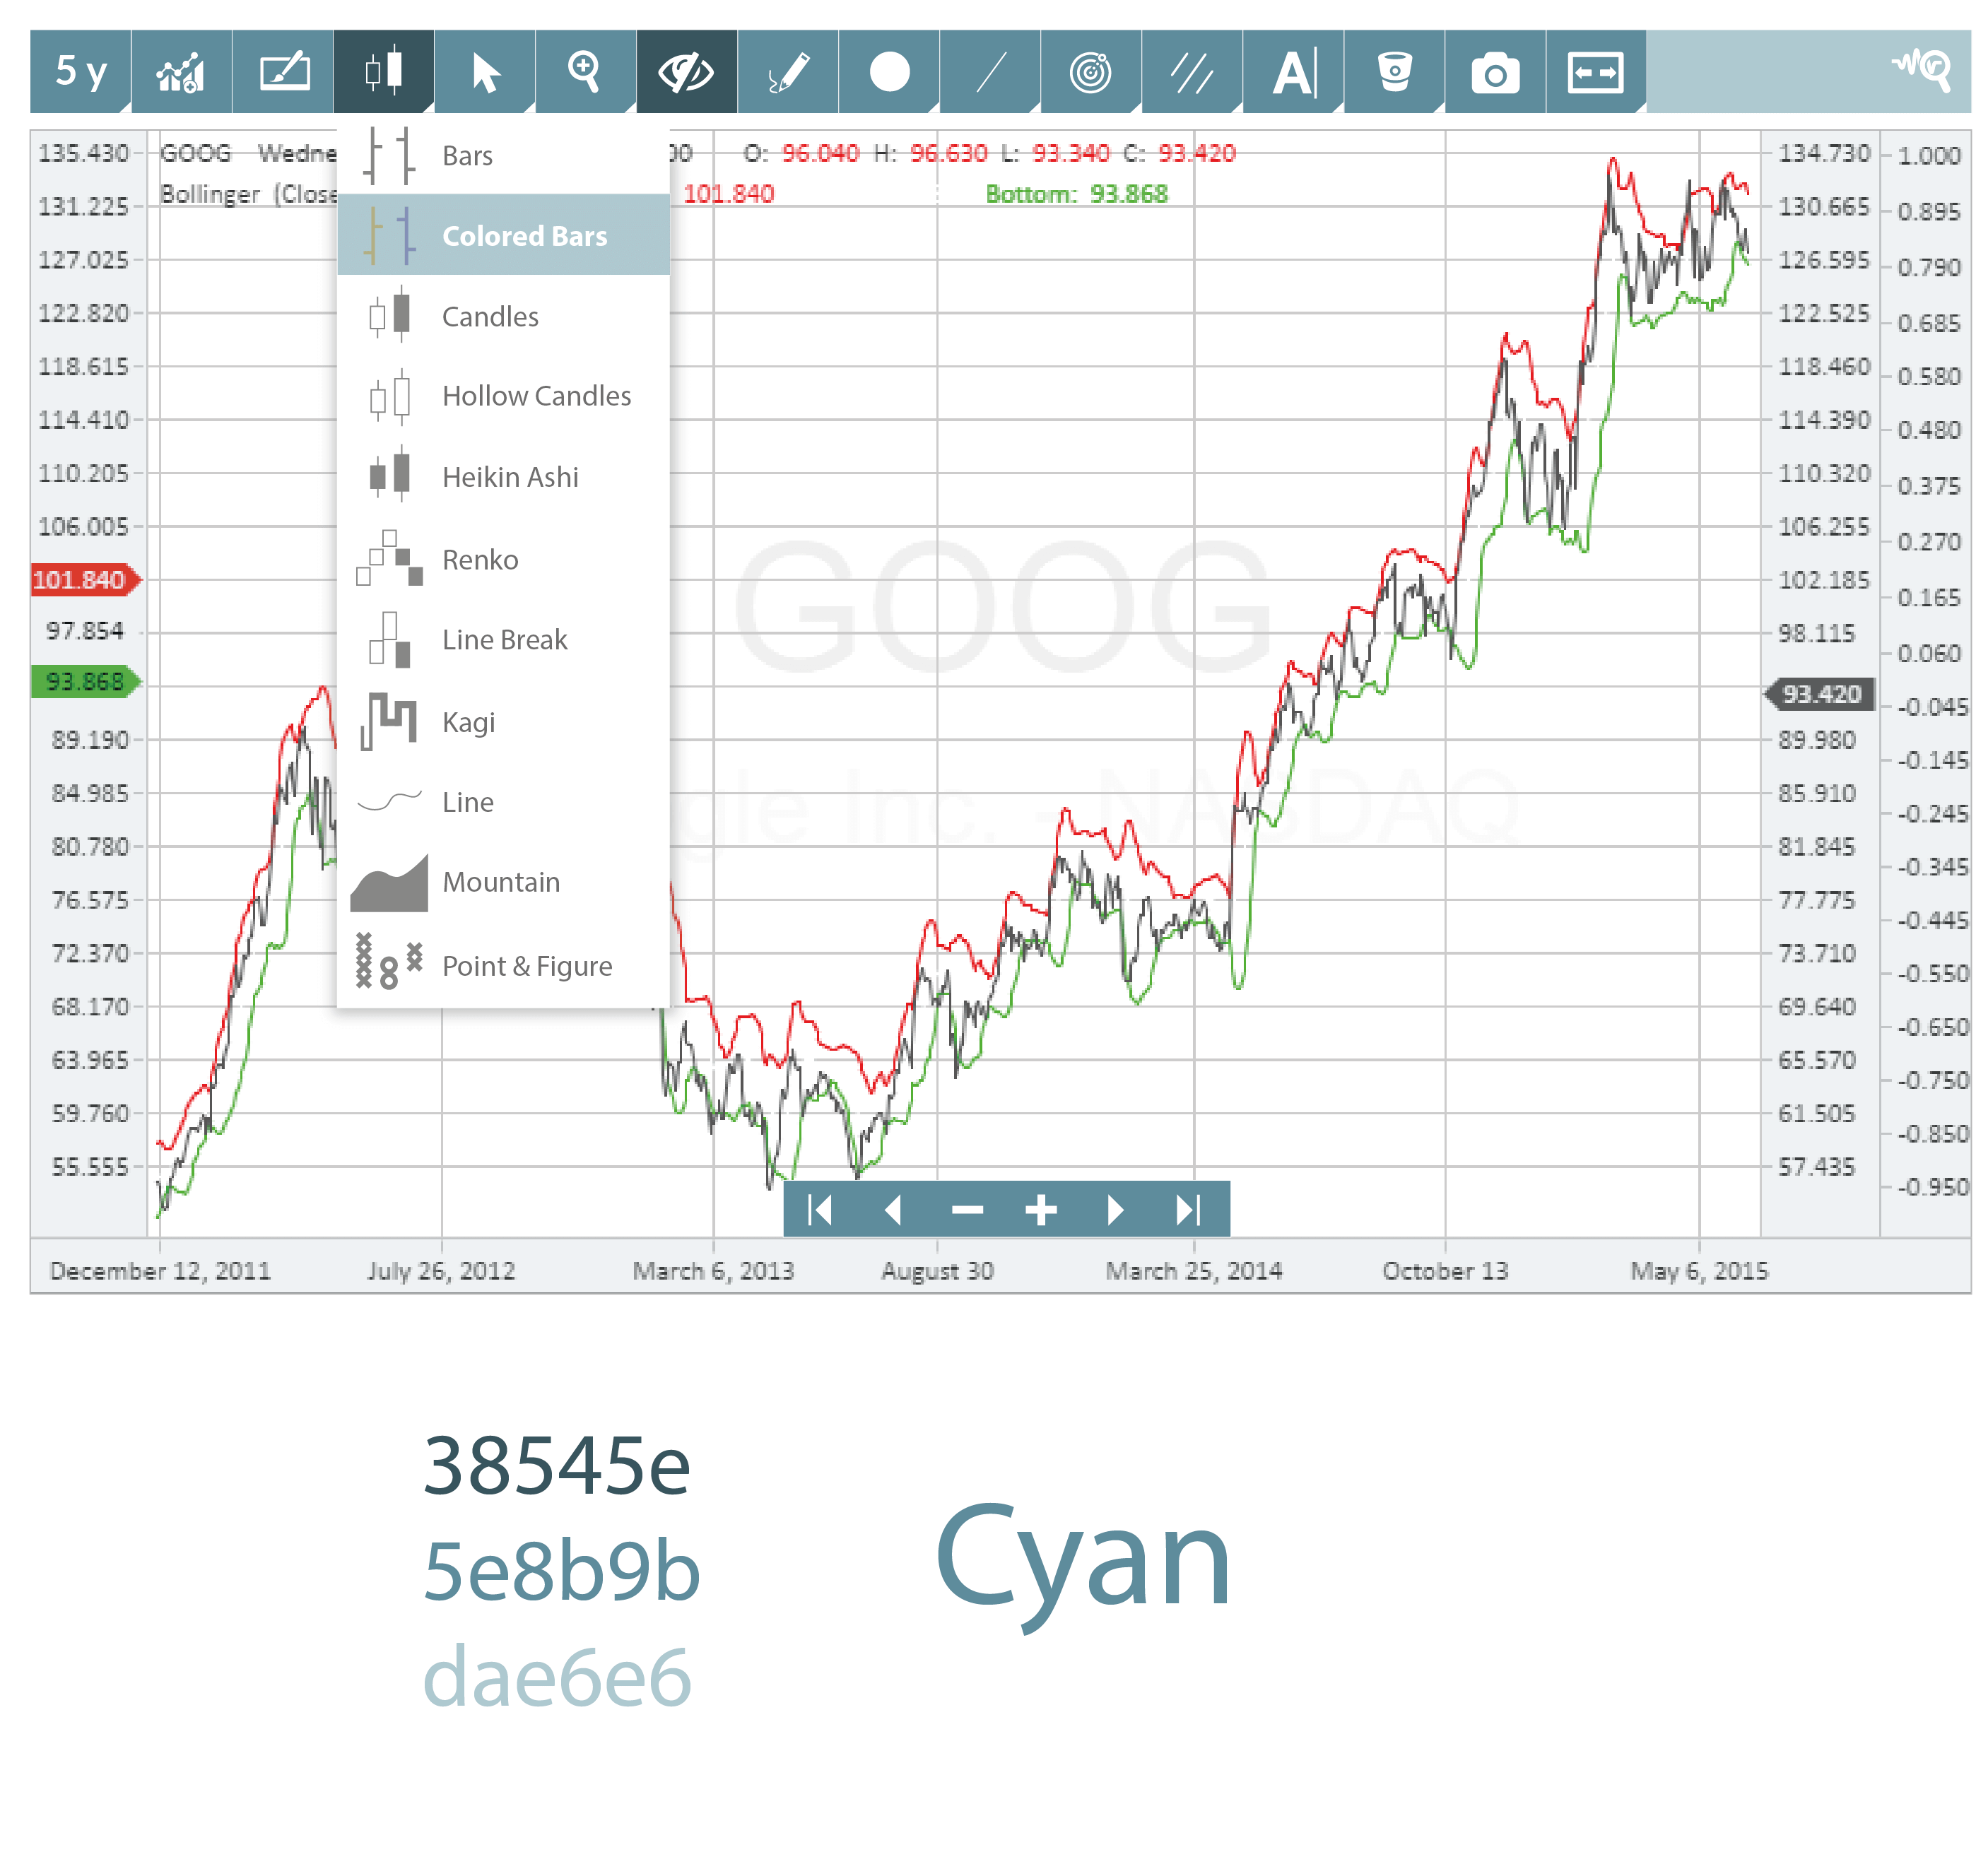Open the indicators studies dropdown

pos(181,72)
